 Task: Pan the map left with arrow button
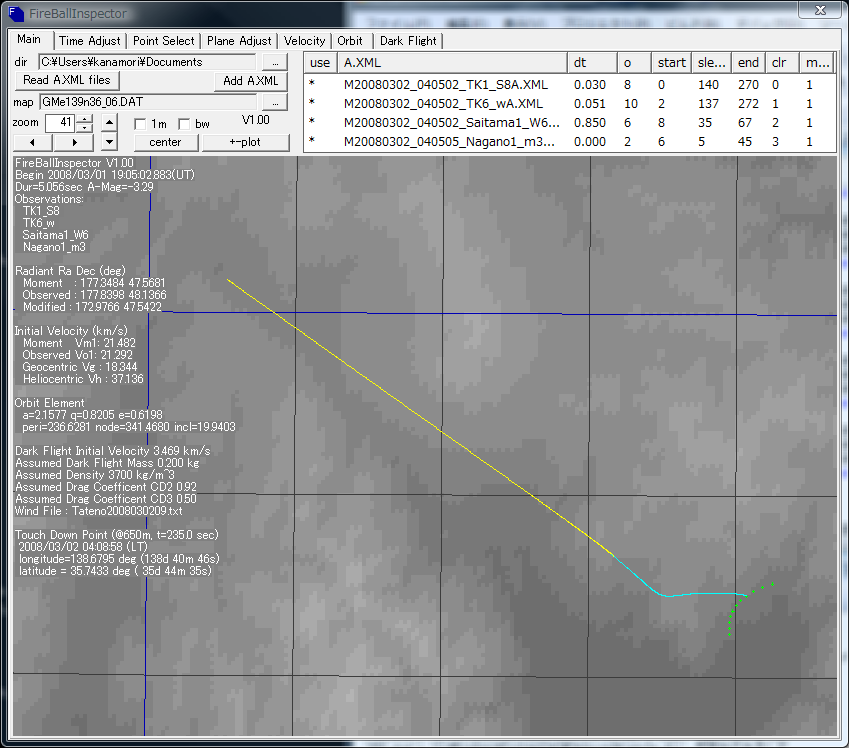pos(35,142)
